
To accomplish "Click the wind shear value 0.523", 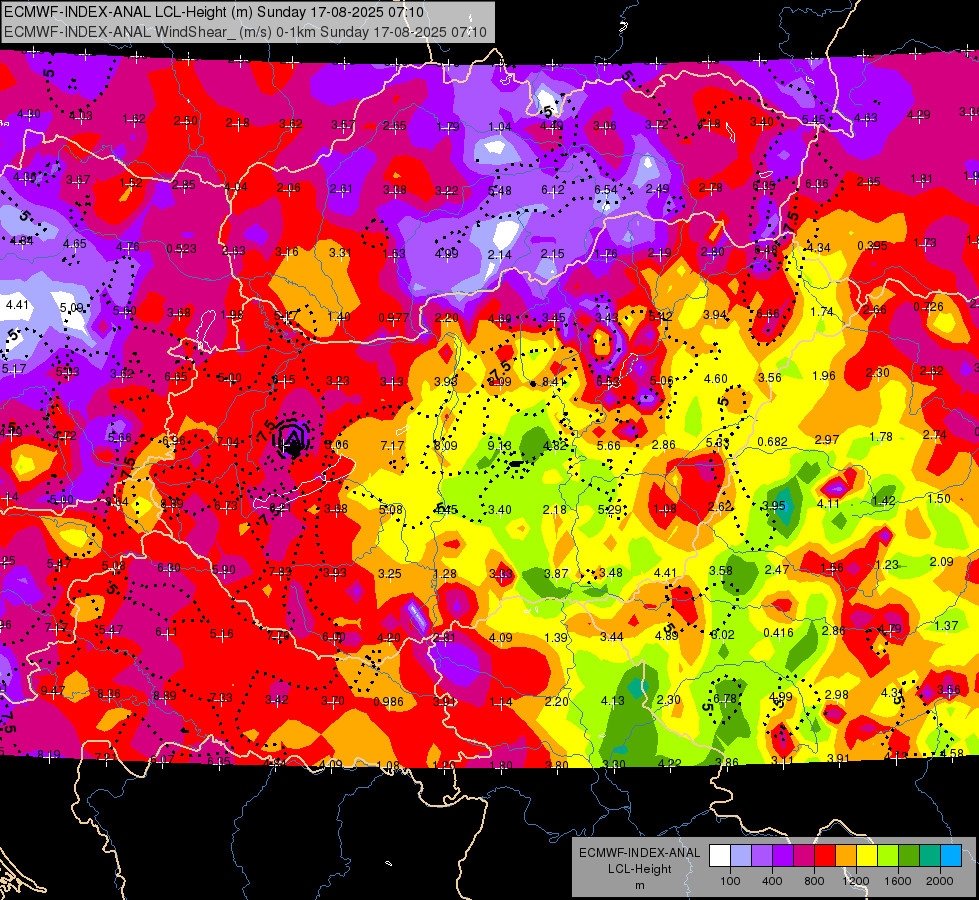I will (x=182, y=249).
